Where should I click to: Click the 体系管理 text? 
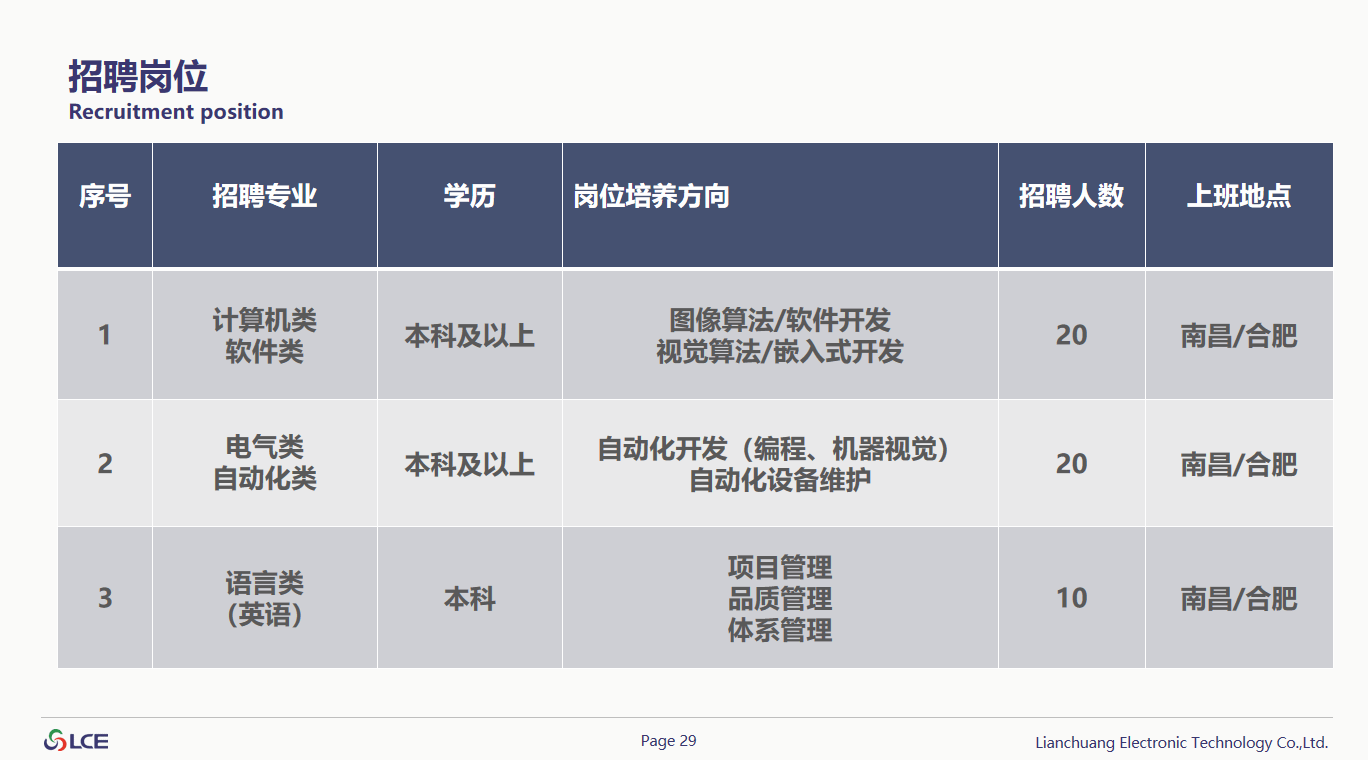(780, 630)
